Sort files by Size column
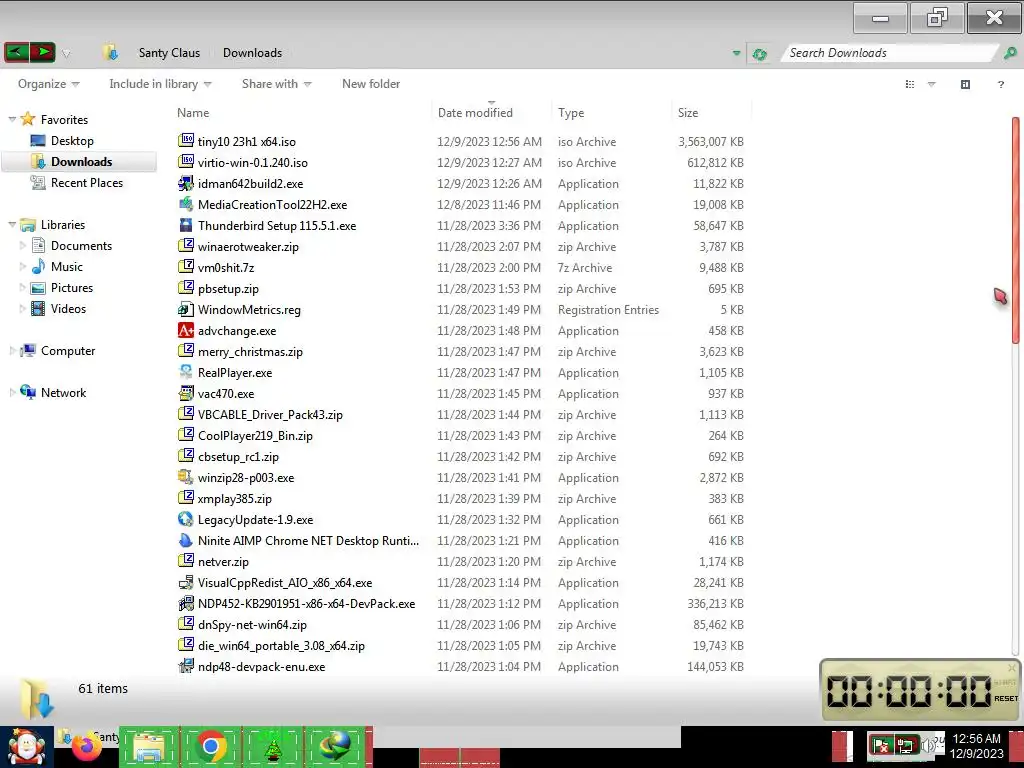The height and width of the screenshot is (768, 1024). click(x=688, y=112)
